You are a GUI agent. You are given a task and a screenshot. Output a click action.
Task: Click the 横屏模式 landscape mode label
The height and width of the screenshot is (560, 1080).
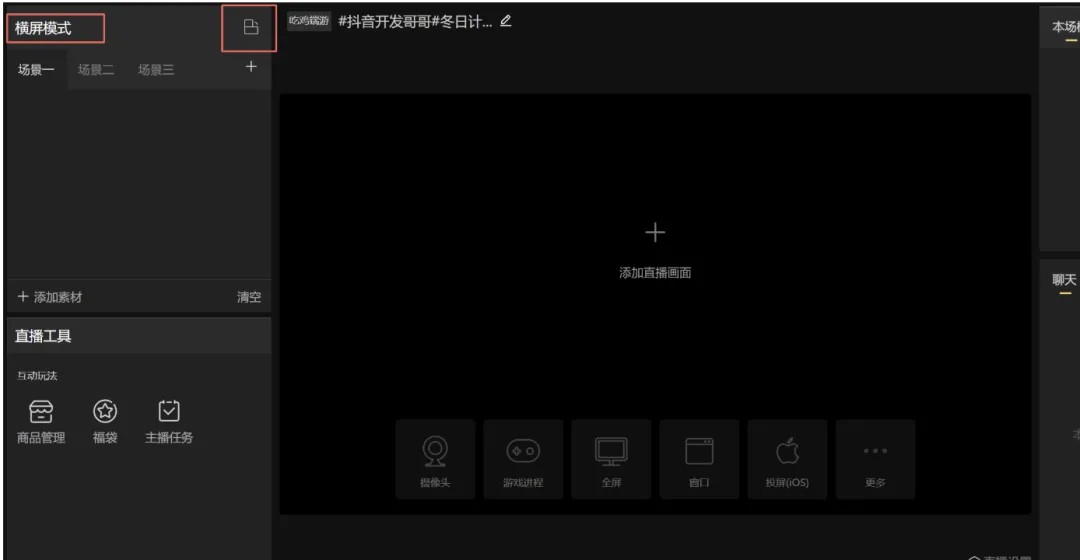(x=44, y=29)
